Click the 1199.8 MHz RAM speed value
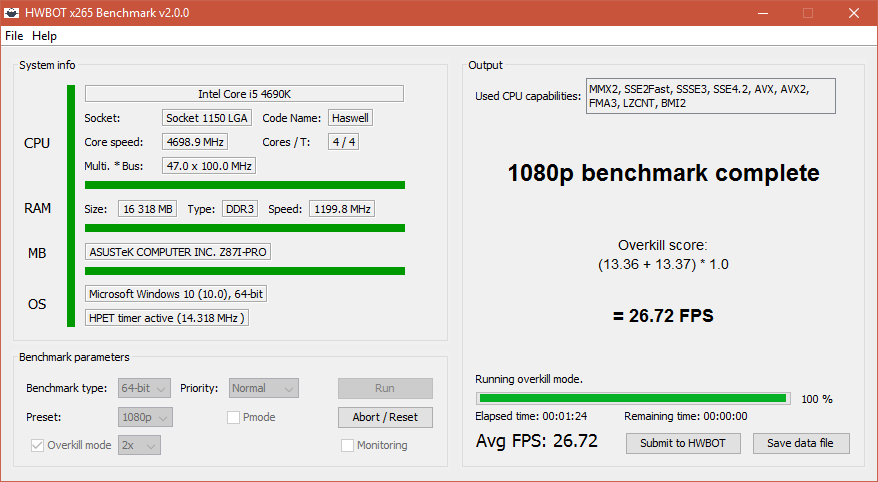878x482 pixels. click(342, 209)
